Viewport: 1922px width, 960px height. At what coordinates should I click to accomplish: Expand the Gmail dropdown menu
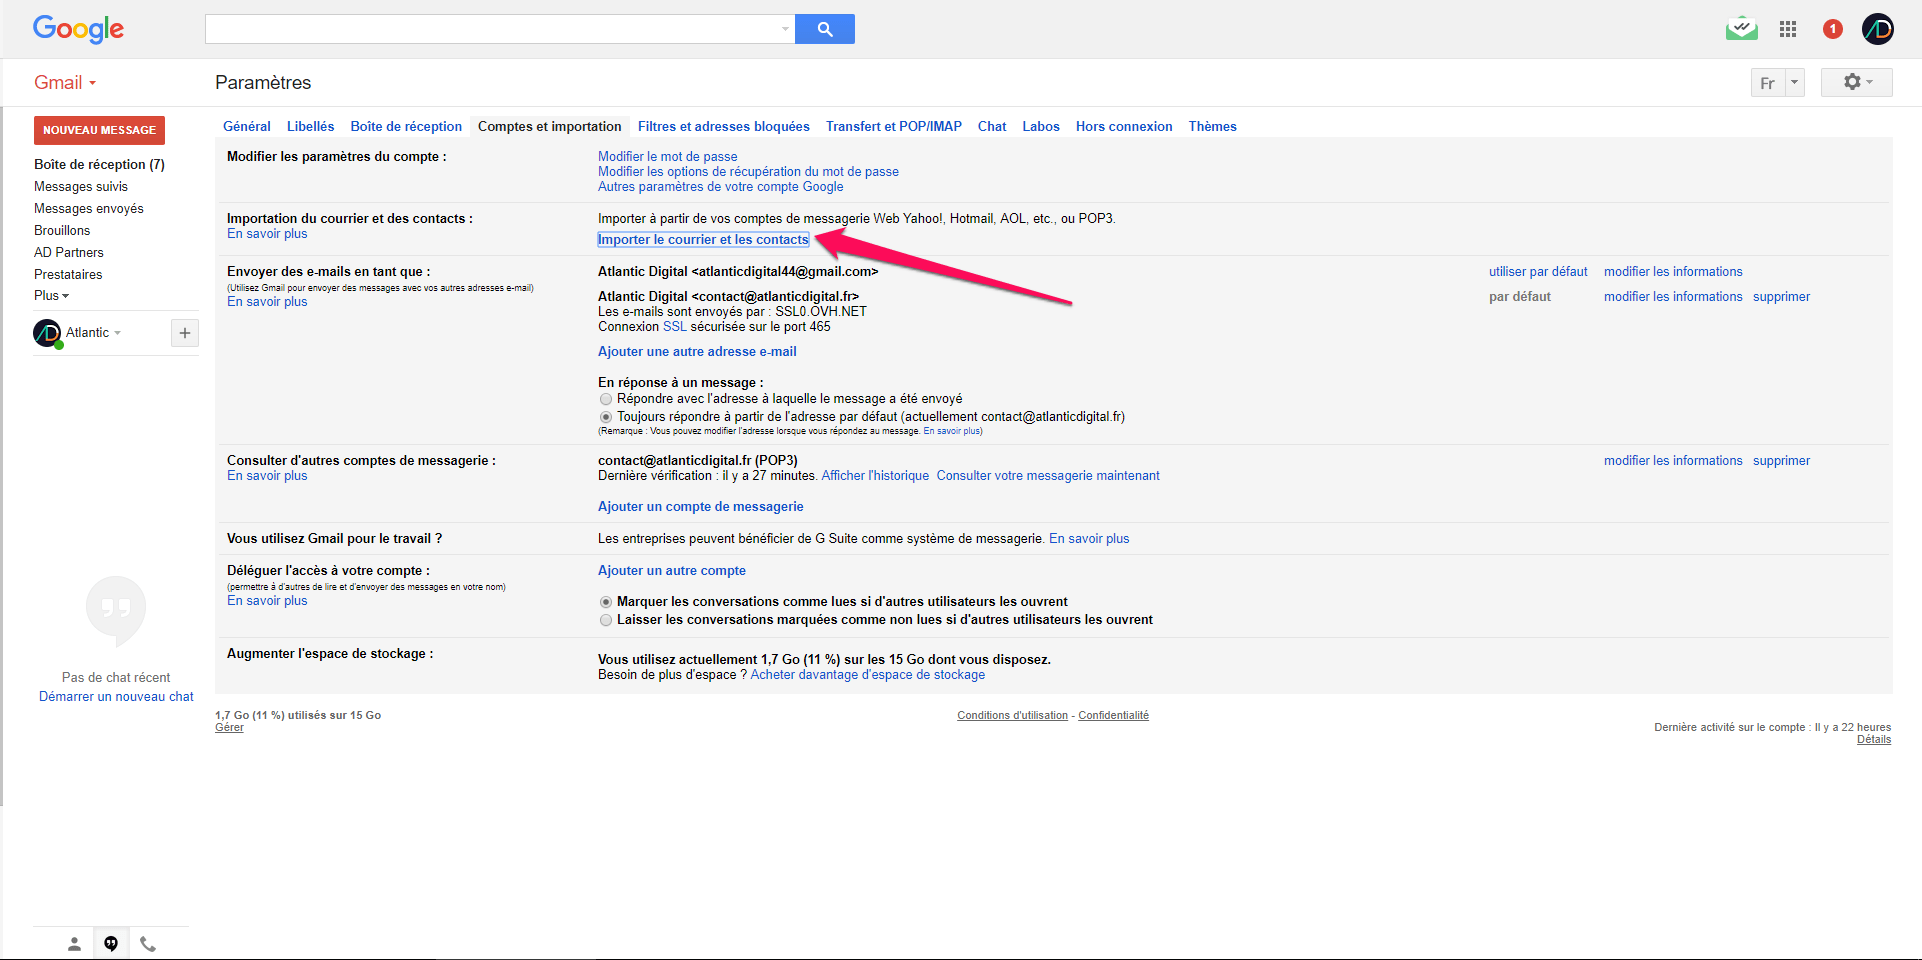66,83
